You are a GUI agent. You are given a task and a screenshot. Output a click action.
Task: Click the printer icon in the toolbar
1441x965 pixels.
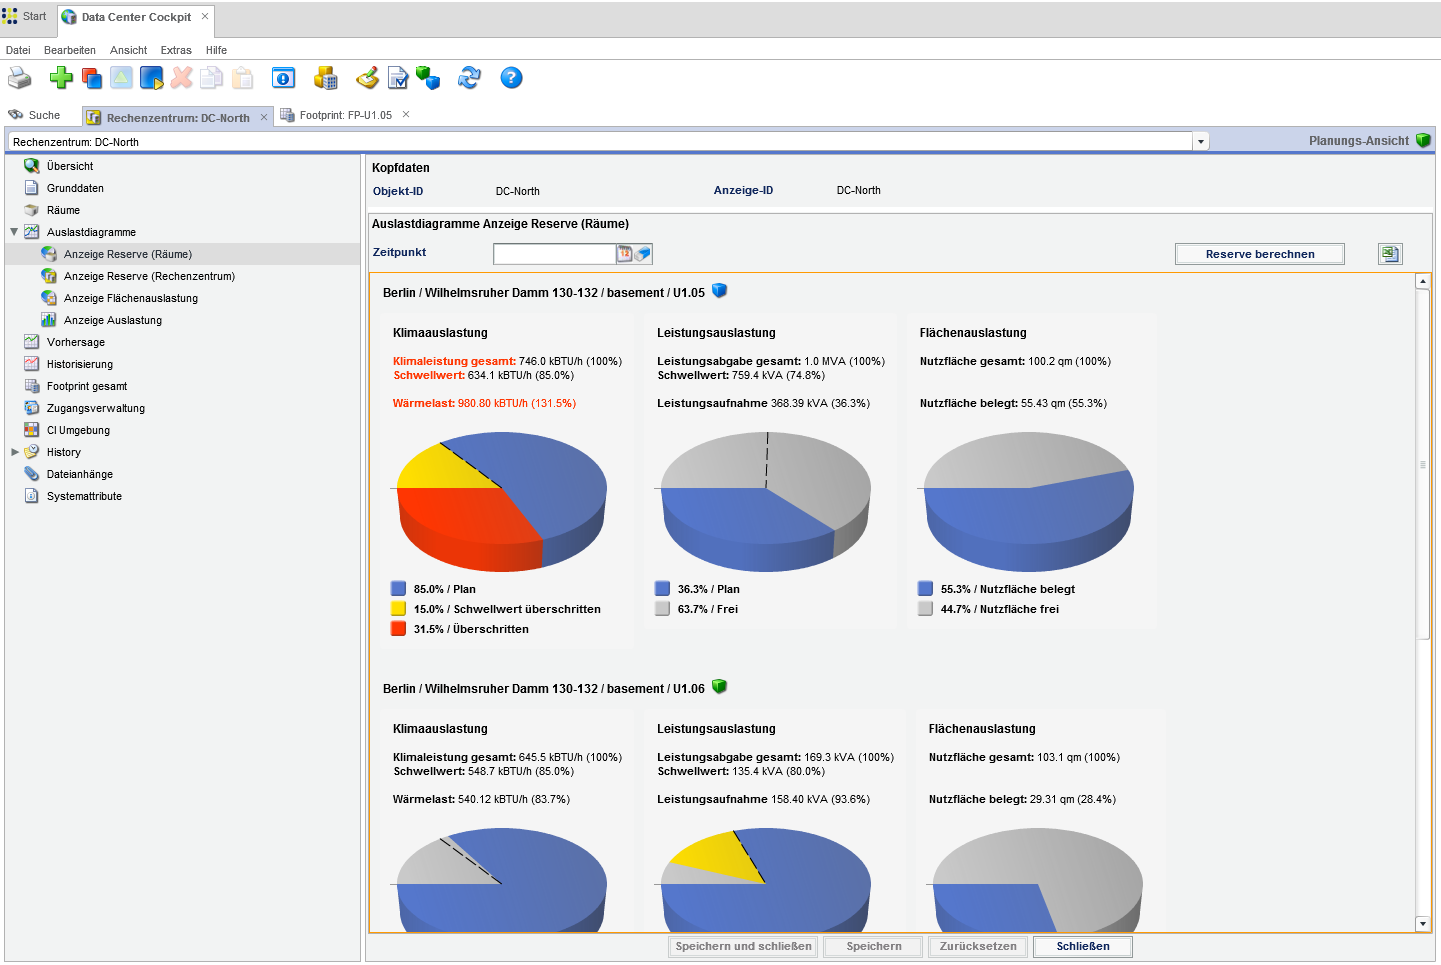coord(20,78)
